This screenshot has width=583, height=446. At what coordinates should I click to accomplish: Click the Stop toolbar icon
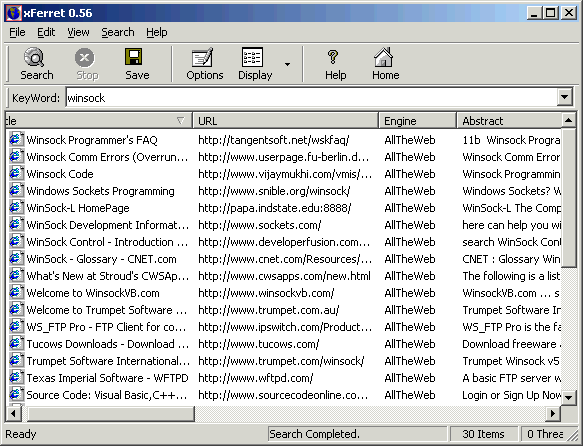pos(85,58)
